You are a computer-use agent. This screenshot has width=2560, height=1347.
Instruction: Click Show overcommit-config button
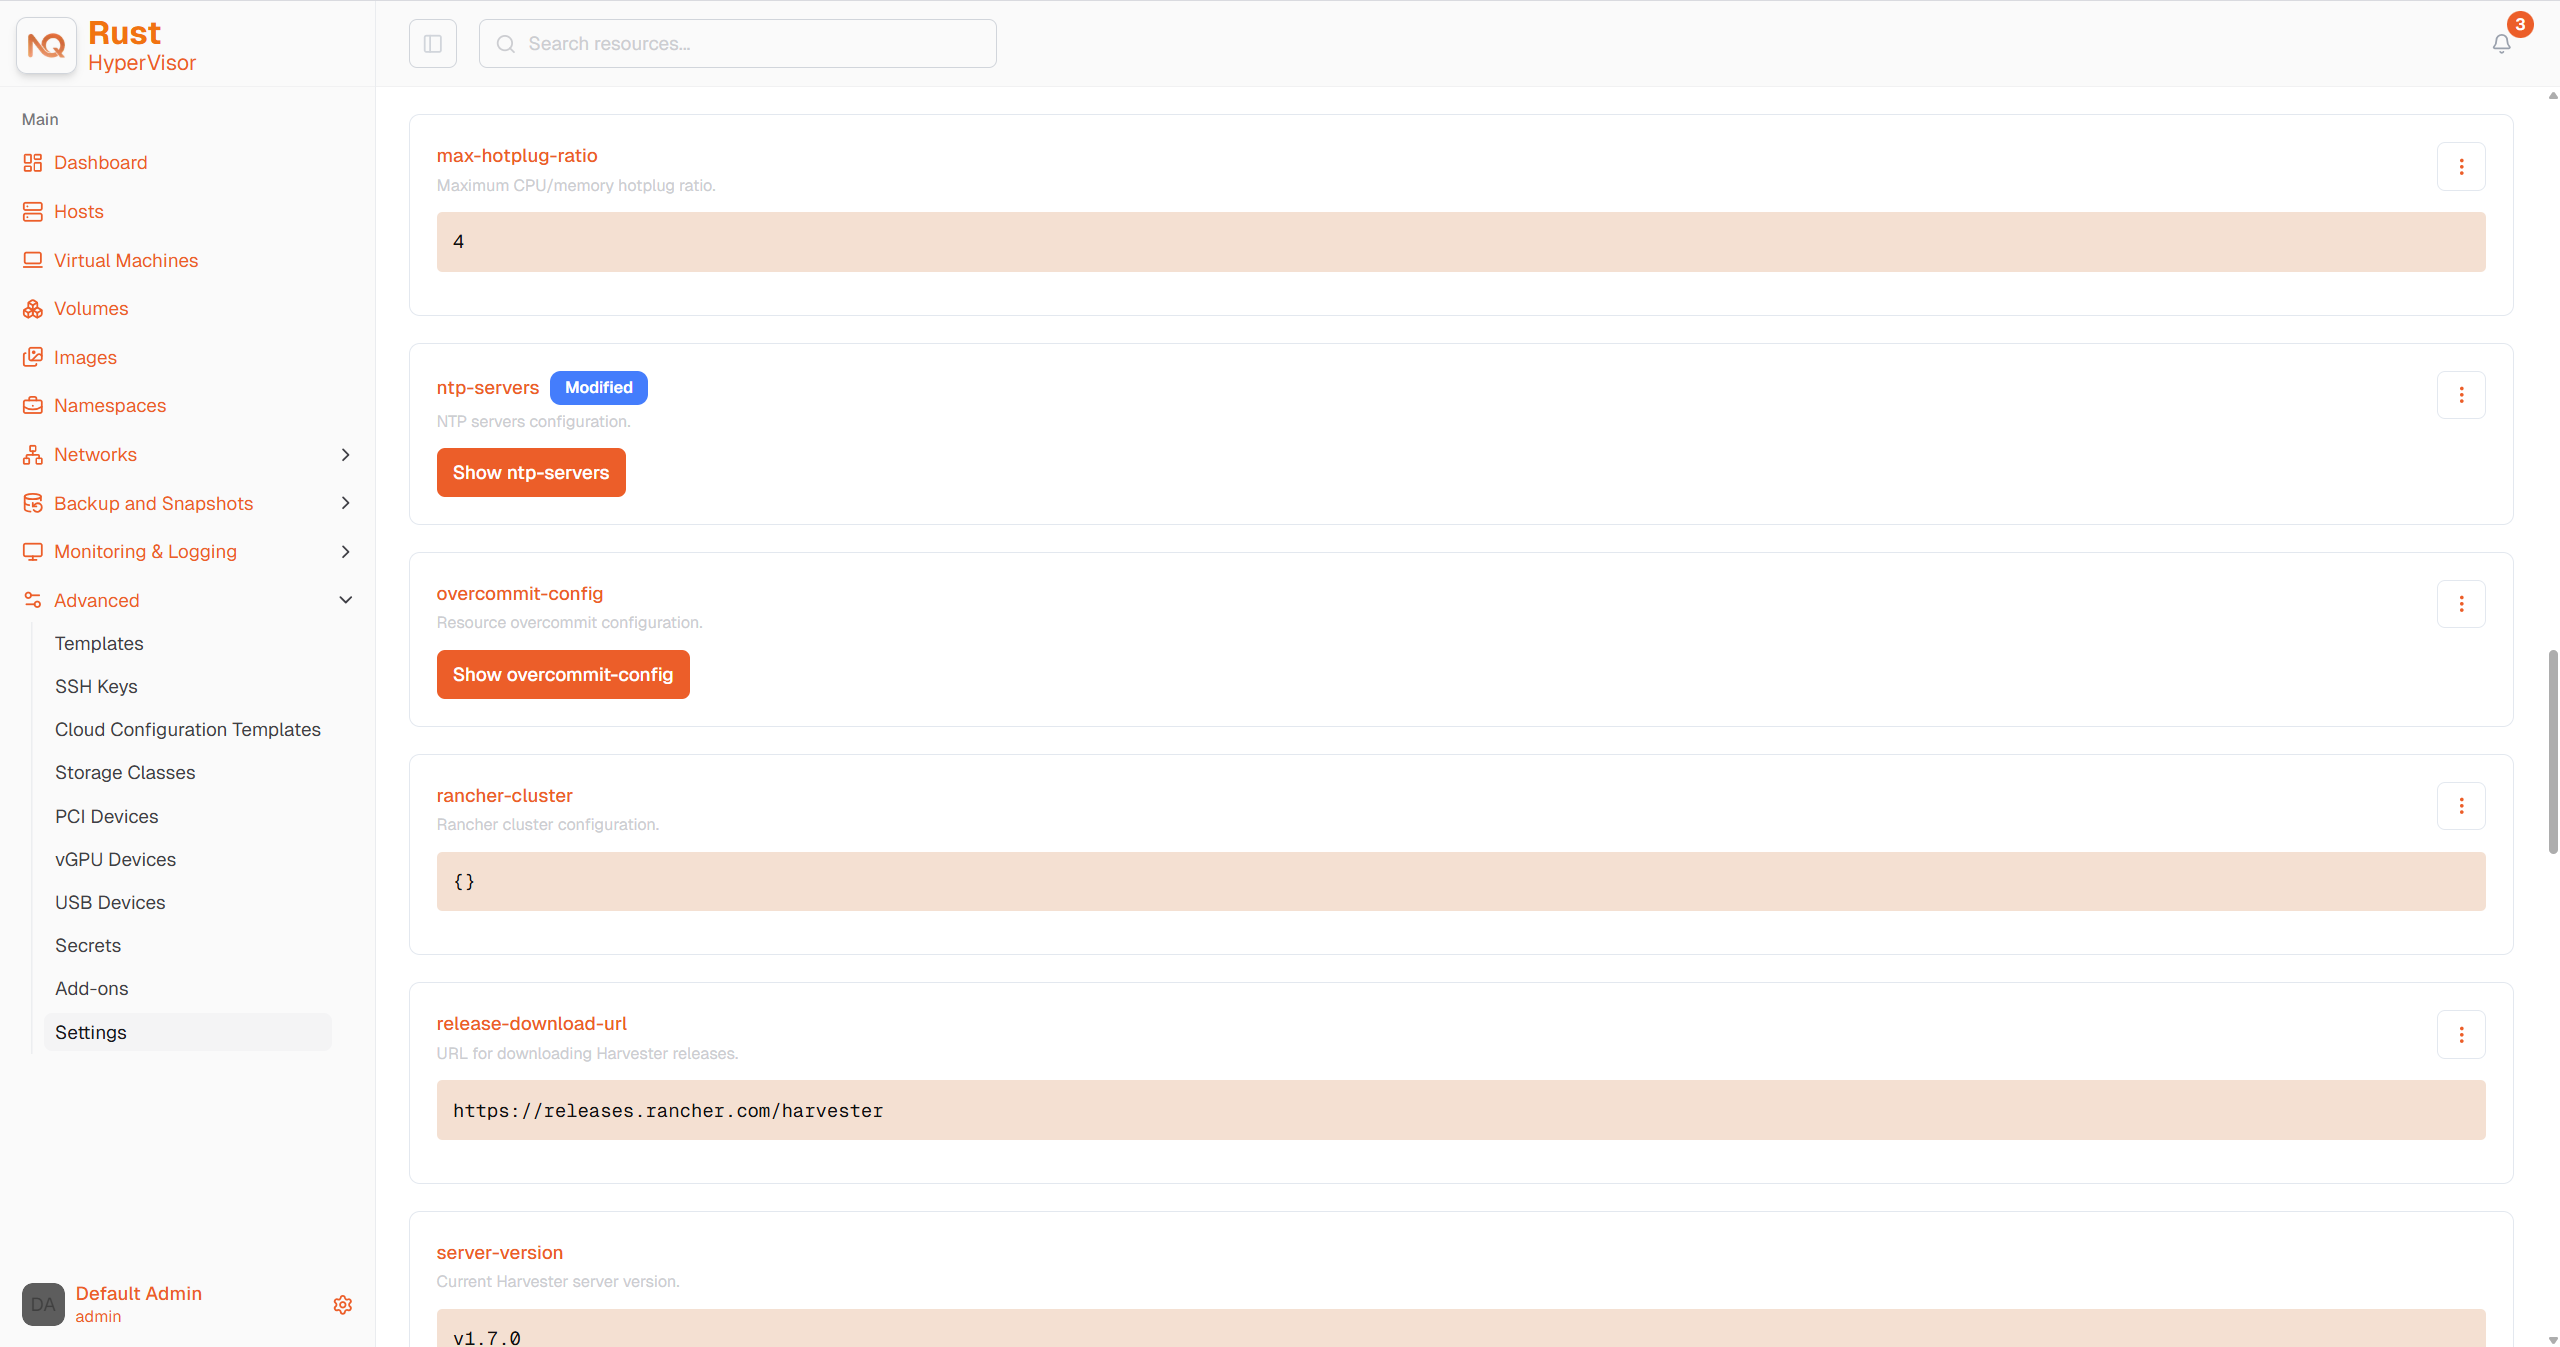tap(563, 675)
